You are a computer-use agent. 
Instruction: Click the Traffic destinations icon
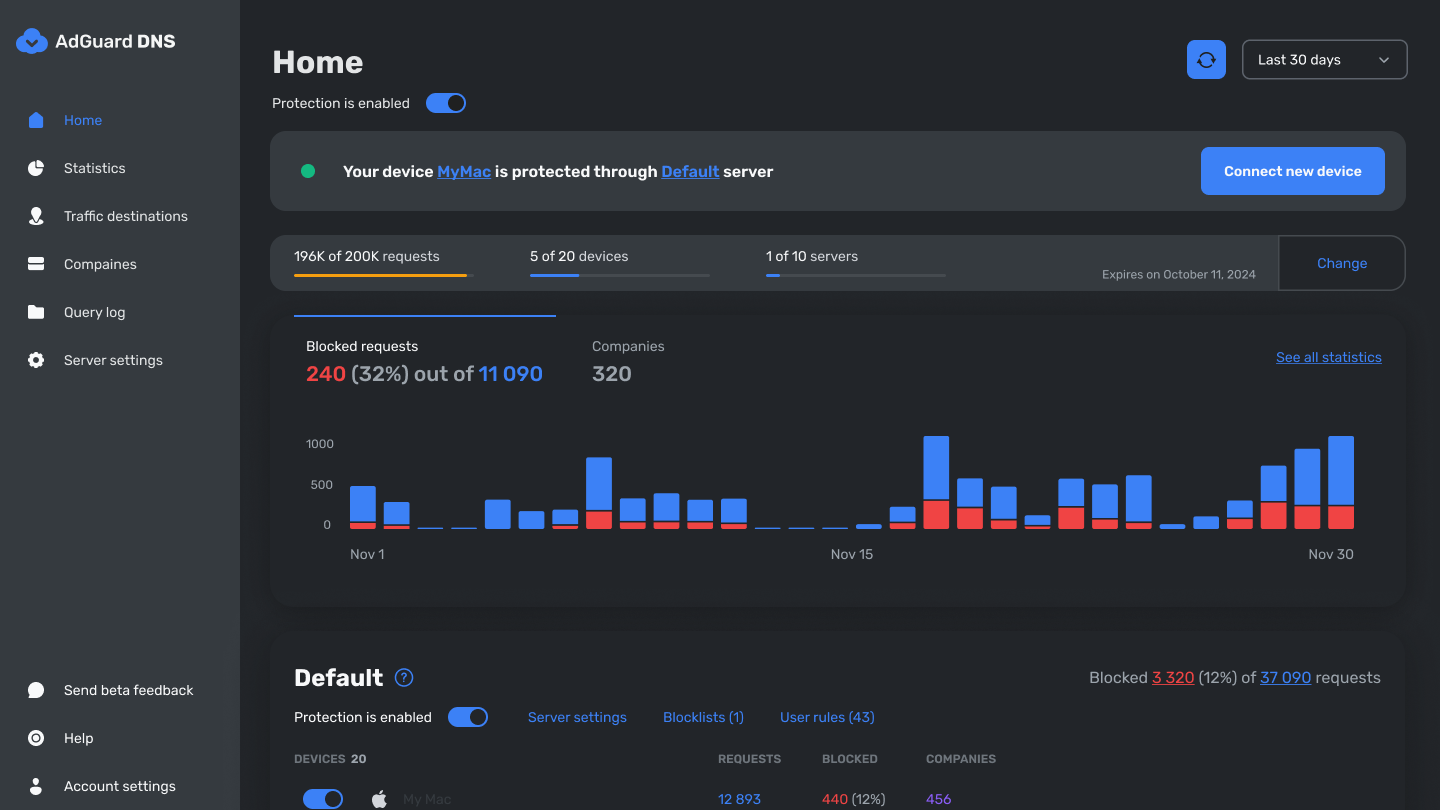(36, 215)
